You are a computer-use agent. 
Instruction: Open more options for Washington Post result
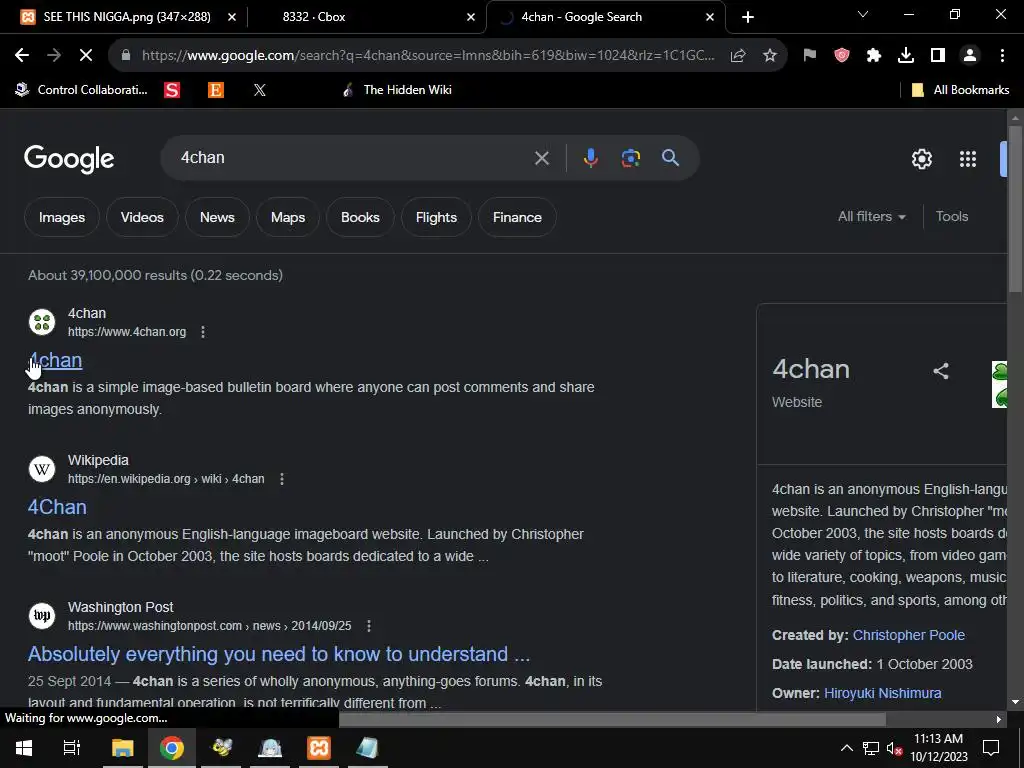pyautogui.click(x=368, y=626)
